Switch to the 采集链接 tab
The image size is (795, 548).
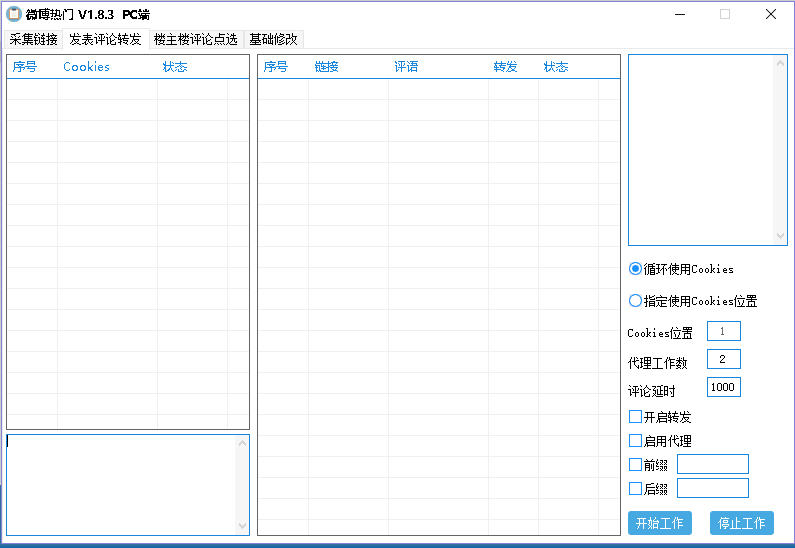[33, 40]
